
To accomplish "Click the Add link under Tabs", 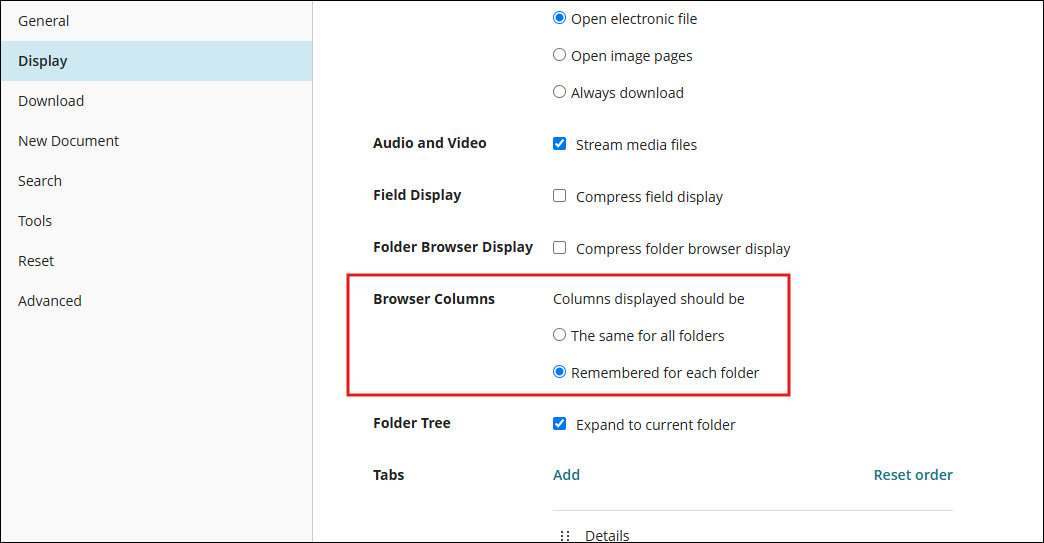I will tap(566, 475).
